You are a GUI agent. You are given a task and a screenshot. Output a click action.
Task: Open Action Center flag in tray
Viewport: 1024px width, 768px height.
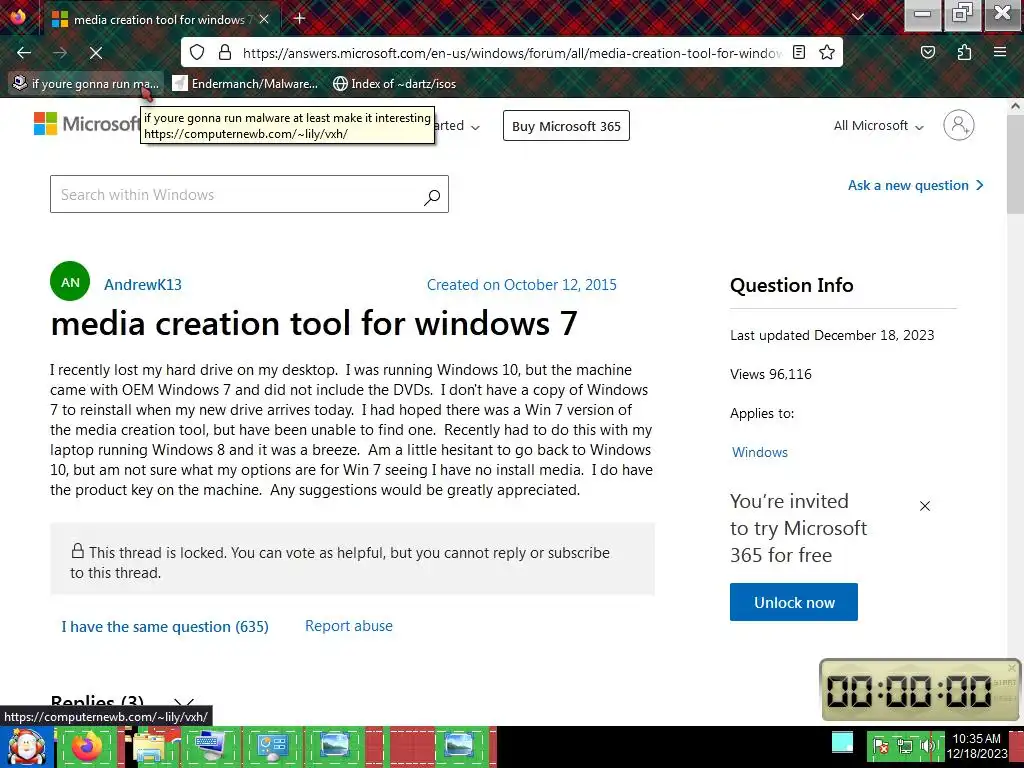coord(880,746)
